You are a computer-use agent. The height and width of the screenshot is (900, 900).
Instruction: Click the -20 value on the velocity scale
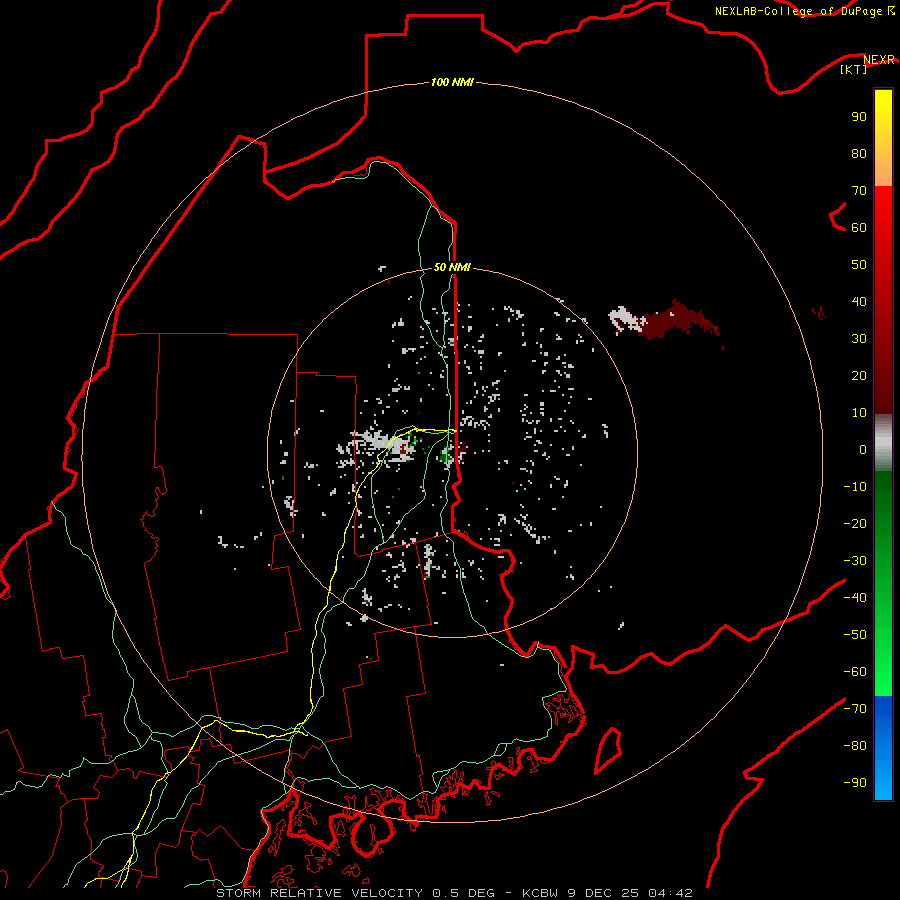855,523
